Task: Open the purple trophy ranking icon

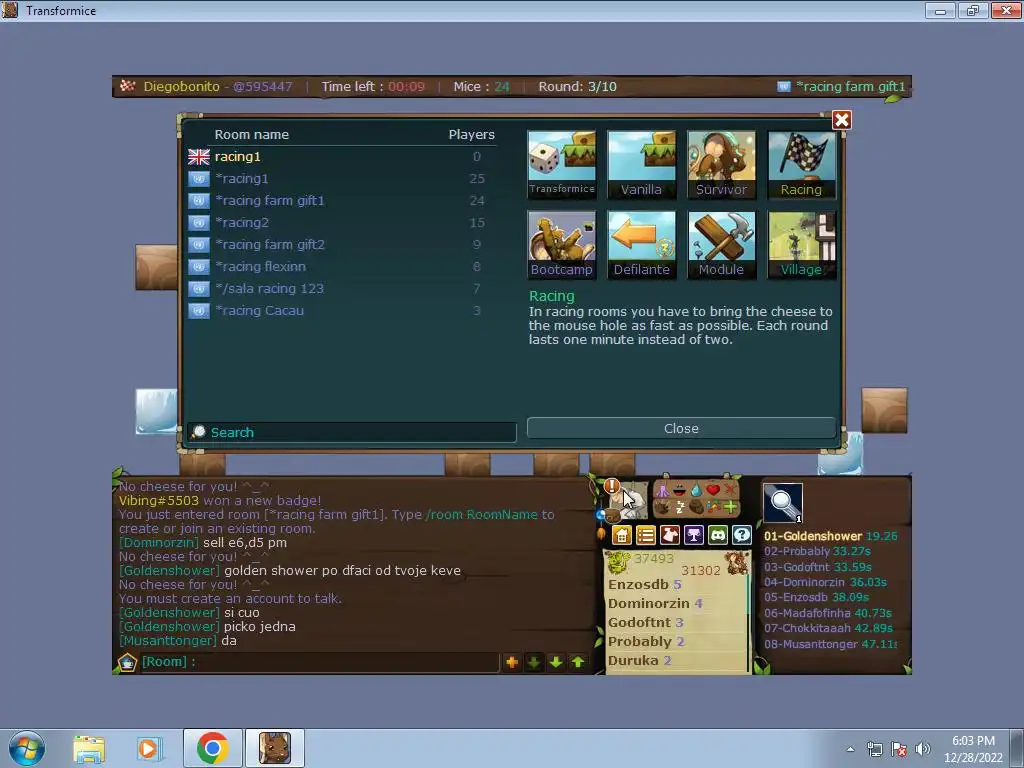Action: pos(694,536)
